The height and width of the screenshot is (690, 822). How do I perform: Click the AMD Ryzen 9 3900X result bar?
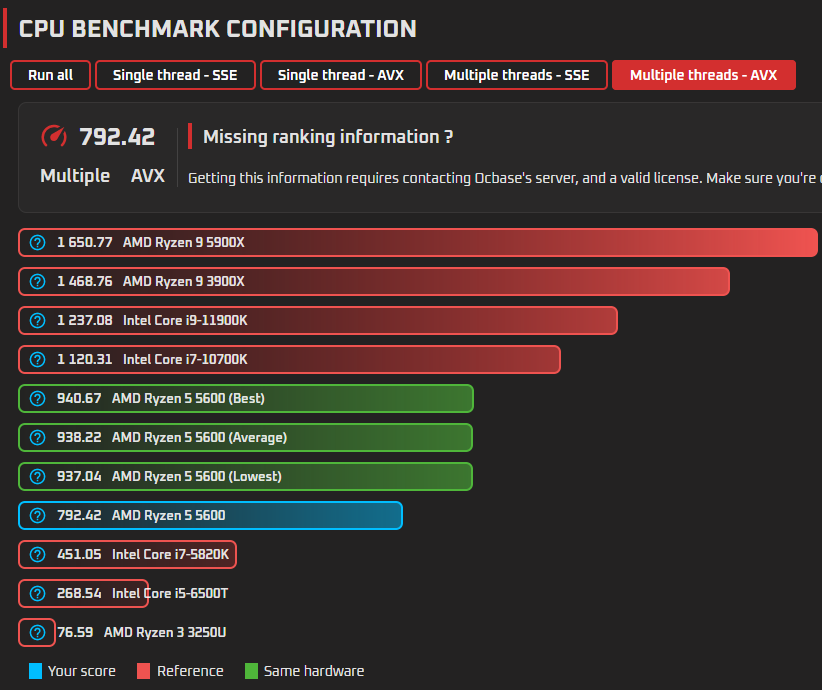[374, 282]
